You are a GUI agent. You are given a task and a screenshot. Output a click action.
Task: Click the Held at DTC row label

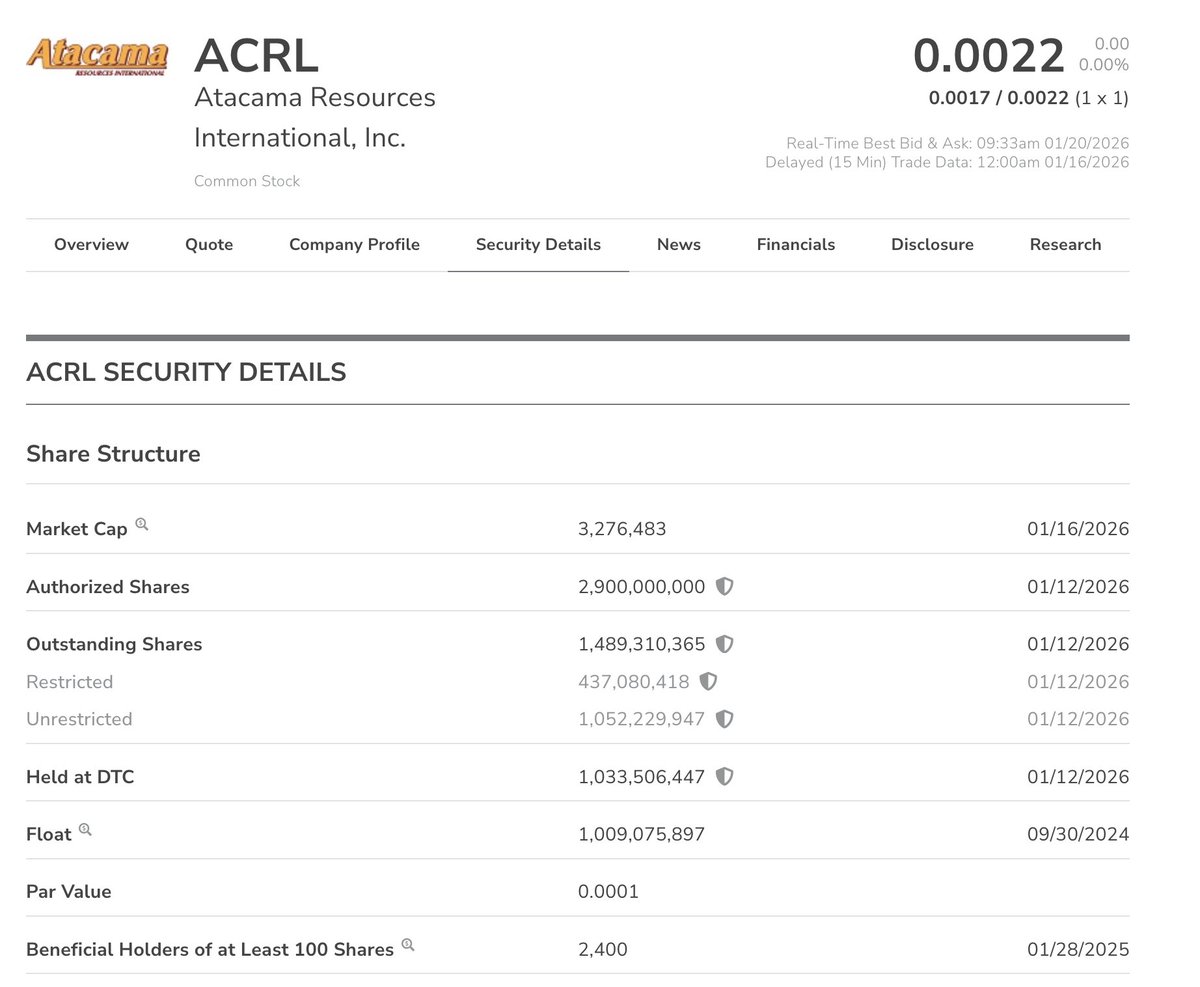pos(80,777)
